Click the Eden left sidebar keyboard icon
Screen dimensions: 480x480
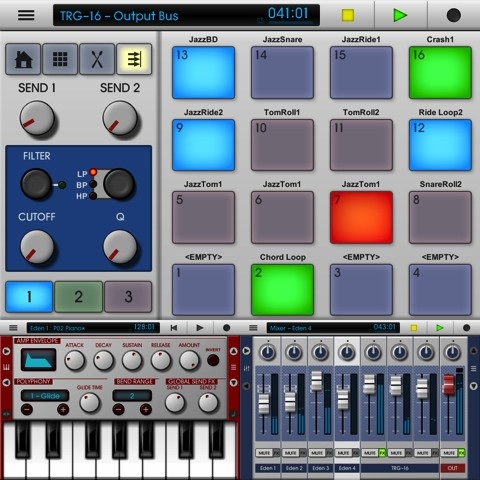point(6,367)
